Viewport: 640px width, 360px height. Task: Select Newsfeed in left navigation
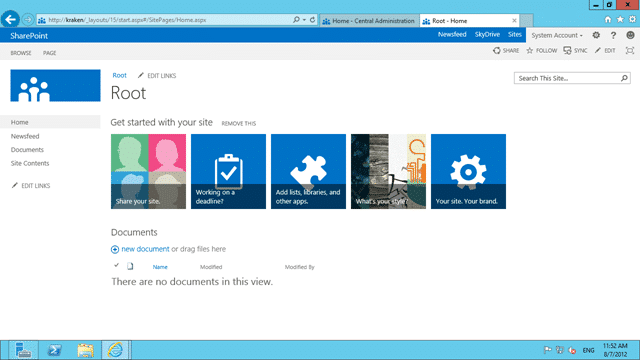click(x=25, y=136)
